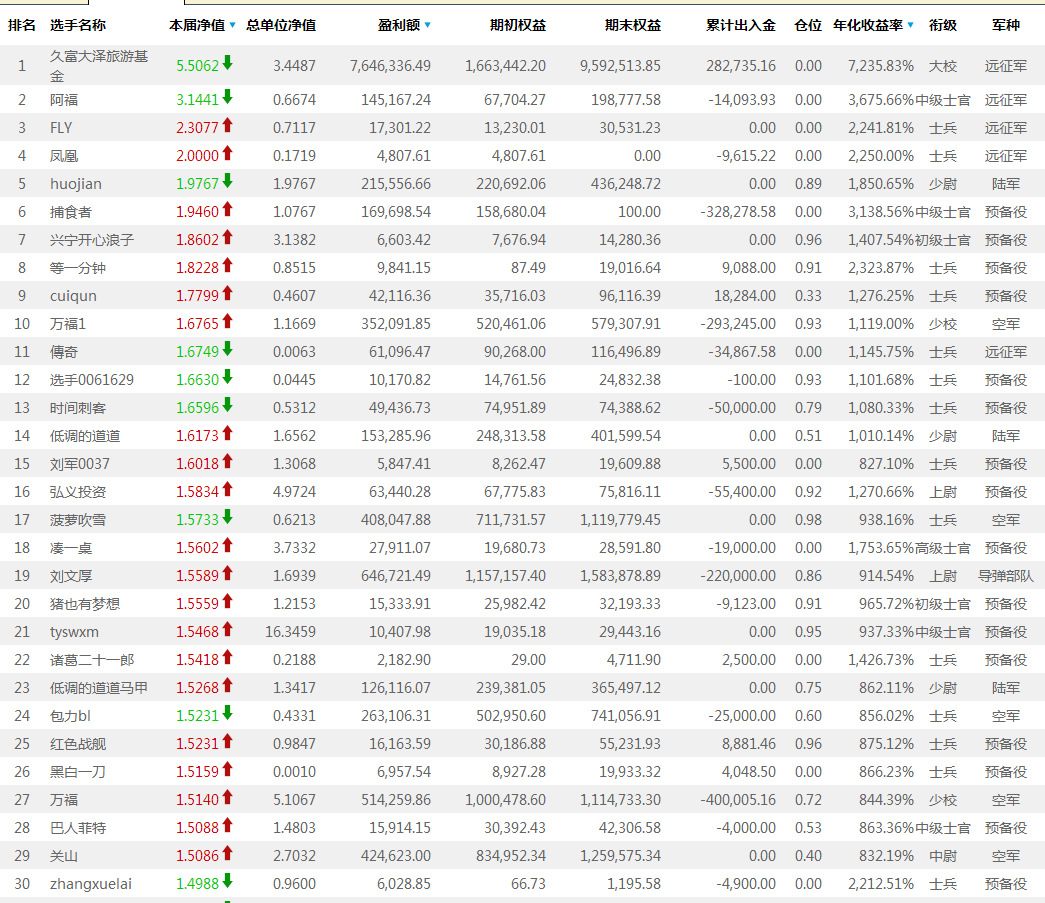Click red up arrow next to 1.5602

[227, 544]
